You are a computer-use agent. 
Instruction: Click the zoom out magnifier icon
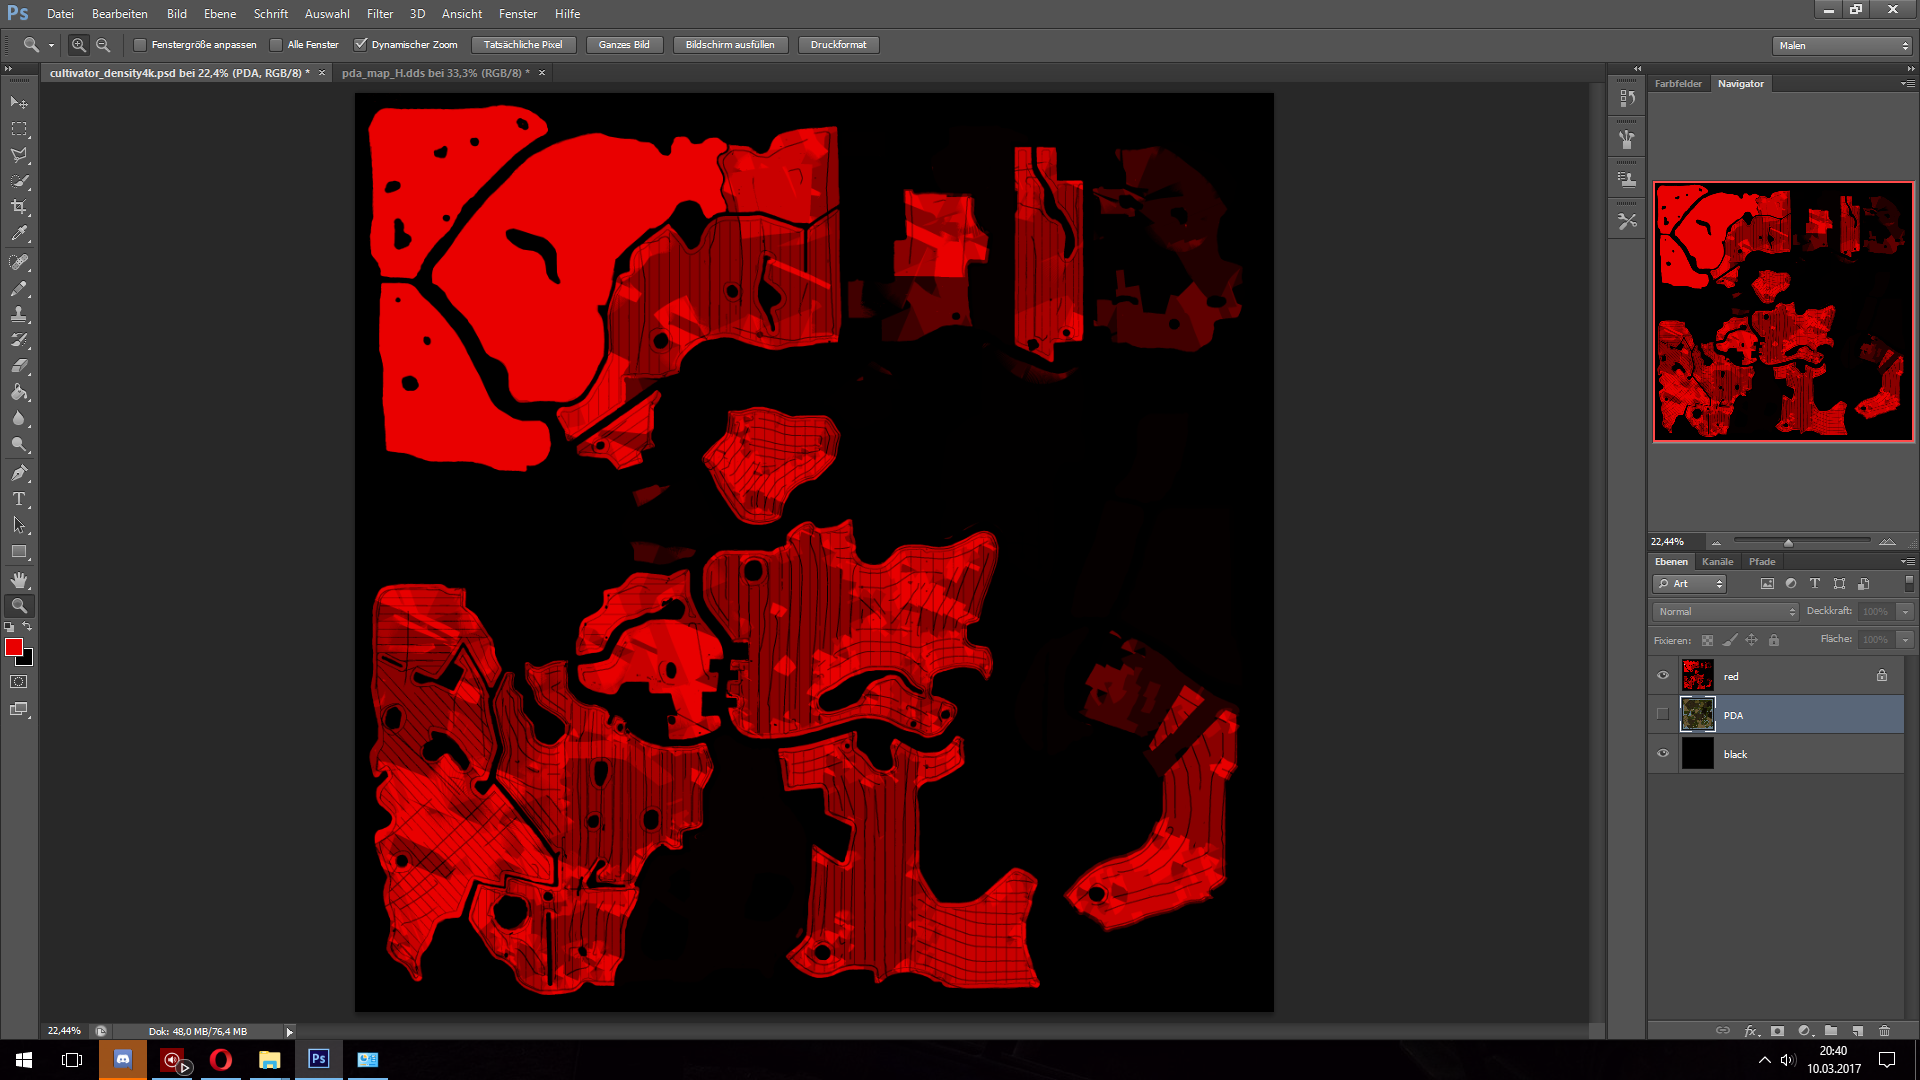point(103,45)
